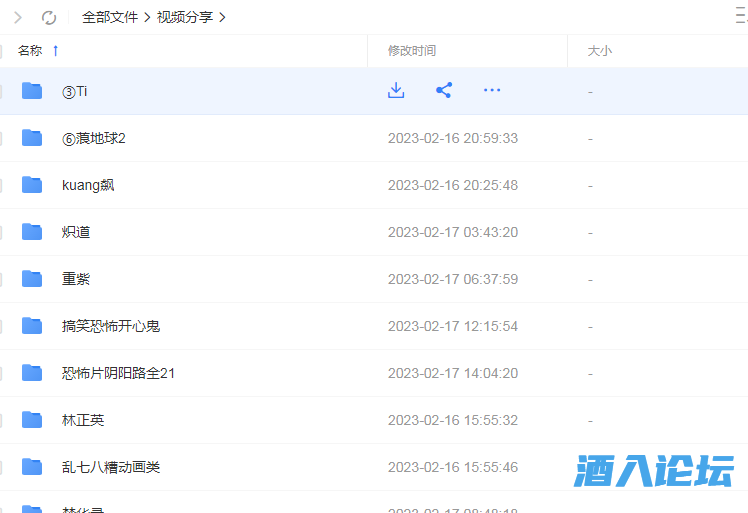This screenshot has width=748, height=513.
Task: Refresh the current file list
Action: tap(49, 17)
